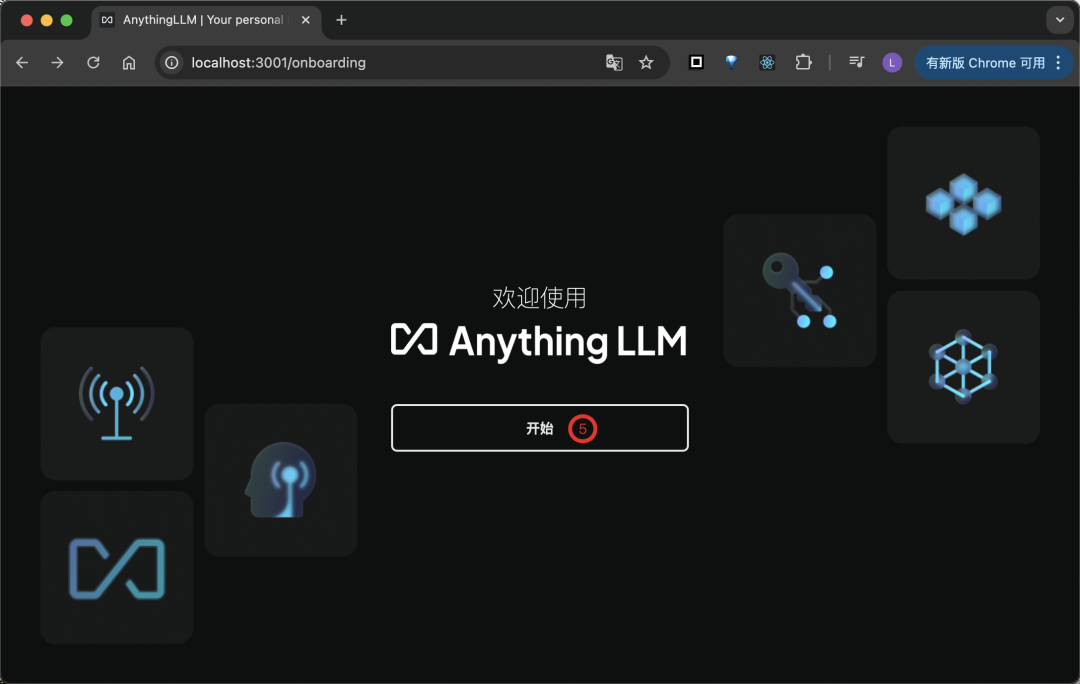
Task: Click the hexagon network cube tile
Action: point(964,366)
